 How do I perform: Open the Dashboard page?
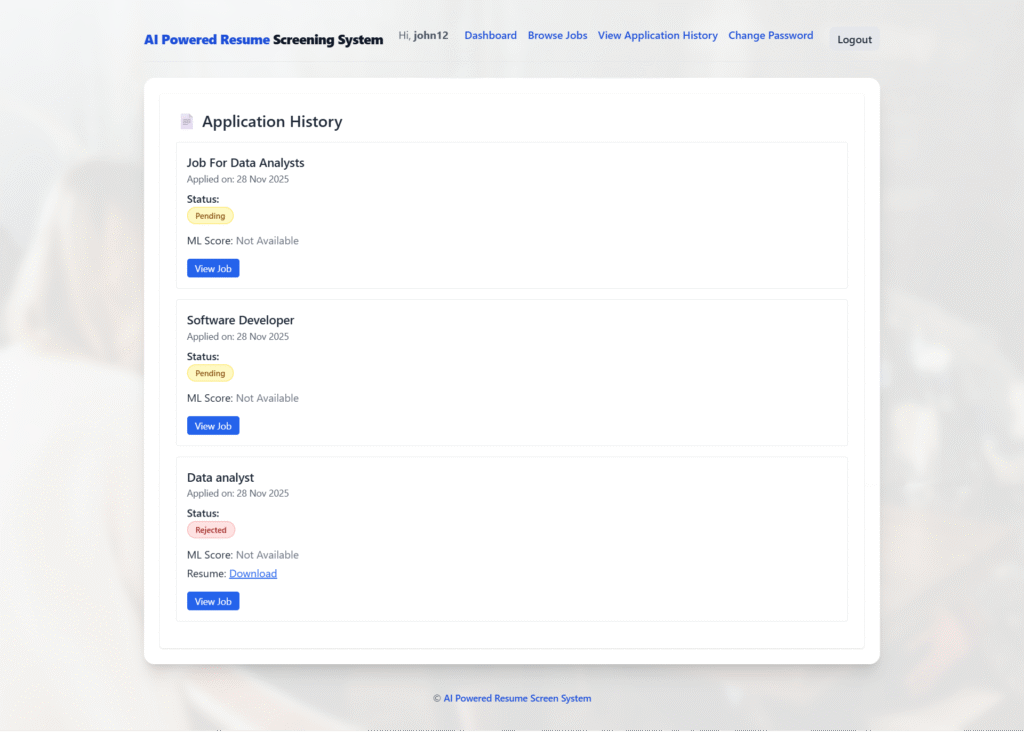coord(490,35)
